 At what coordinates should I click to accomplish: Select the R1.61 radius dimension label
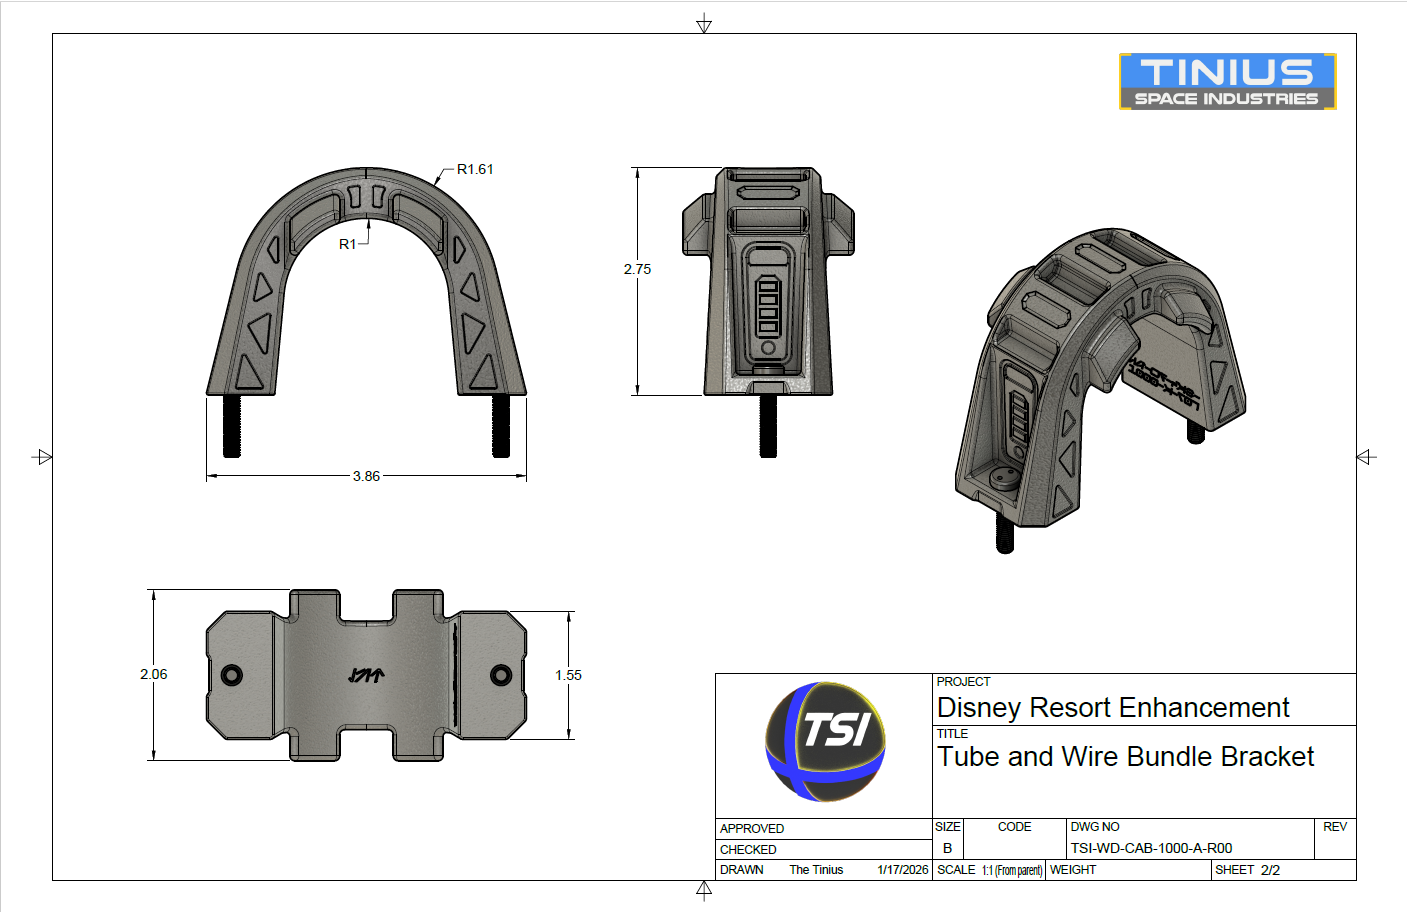(x=475, y=169)
